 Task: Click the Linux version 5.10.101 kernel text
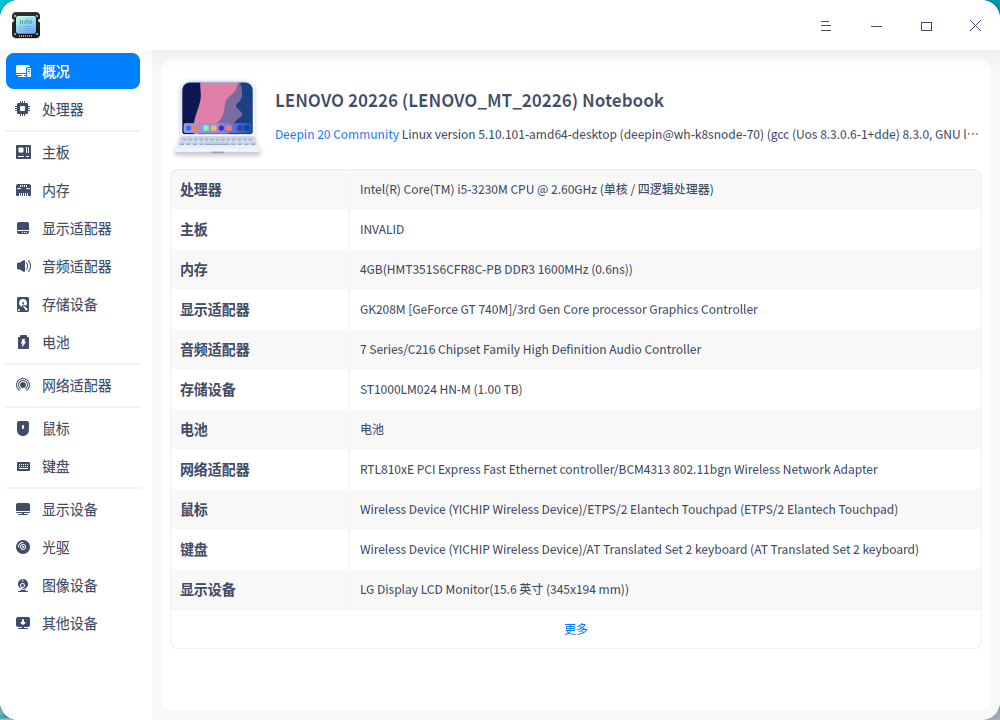tap(690, 135)
